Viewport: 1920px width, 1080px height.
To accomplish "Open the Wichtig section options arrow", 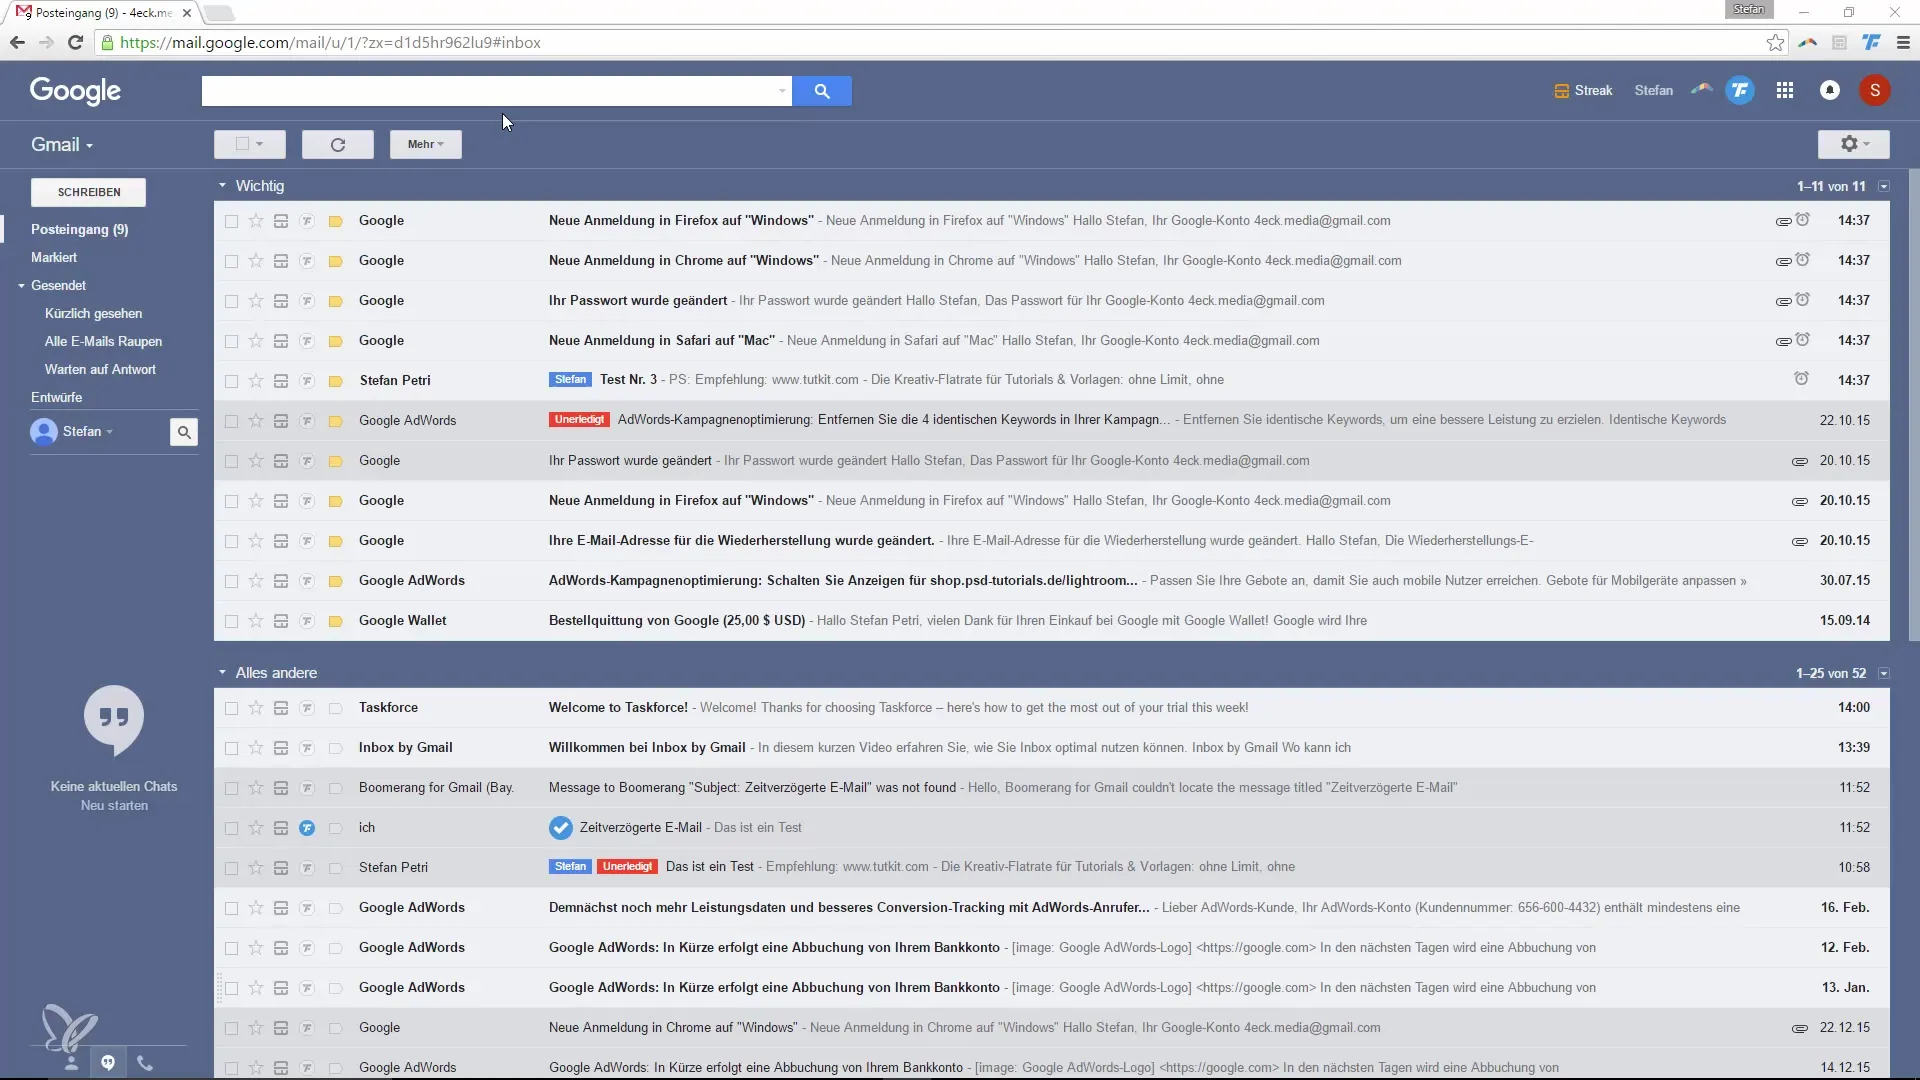I will click(1884, 186).
